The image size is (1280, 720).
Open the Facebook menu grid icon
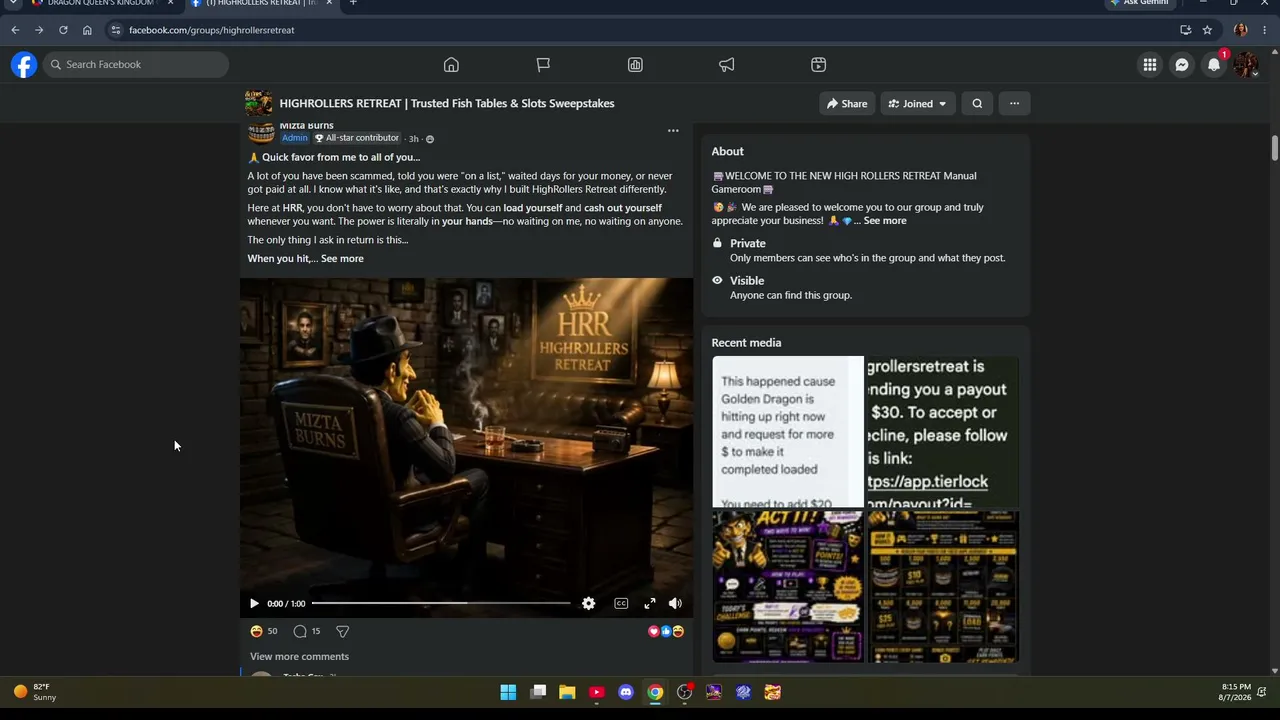(1150, 65)
